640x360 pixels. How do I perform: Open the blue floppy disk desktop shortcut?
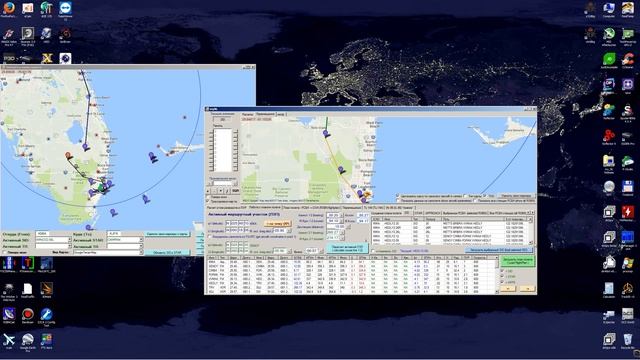[628, 188]
